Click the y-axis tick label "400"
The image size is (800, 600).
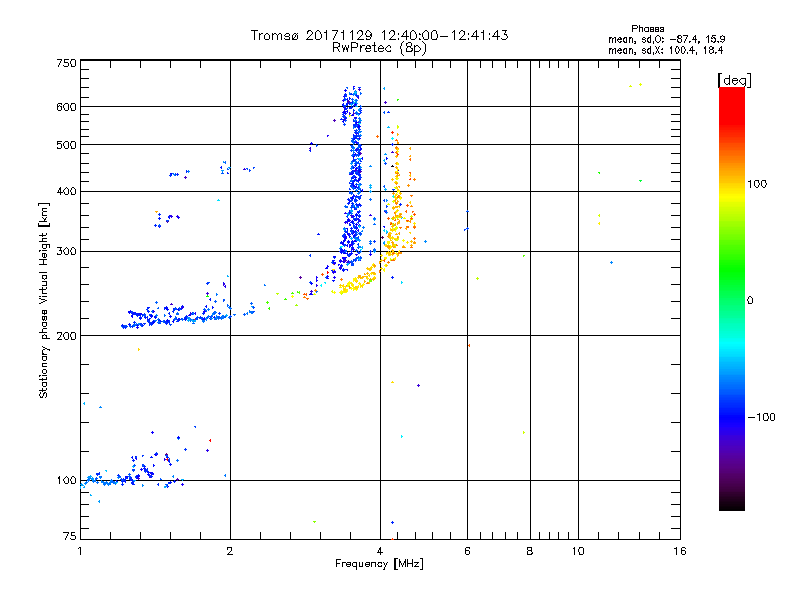pos(67,191)
